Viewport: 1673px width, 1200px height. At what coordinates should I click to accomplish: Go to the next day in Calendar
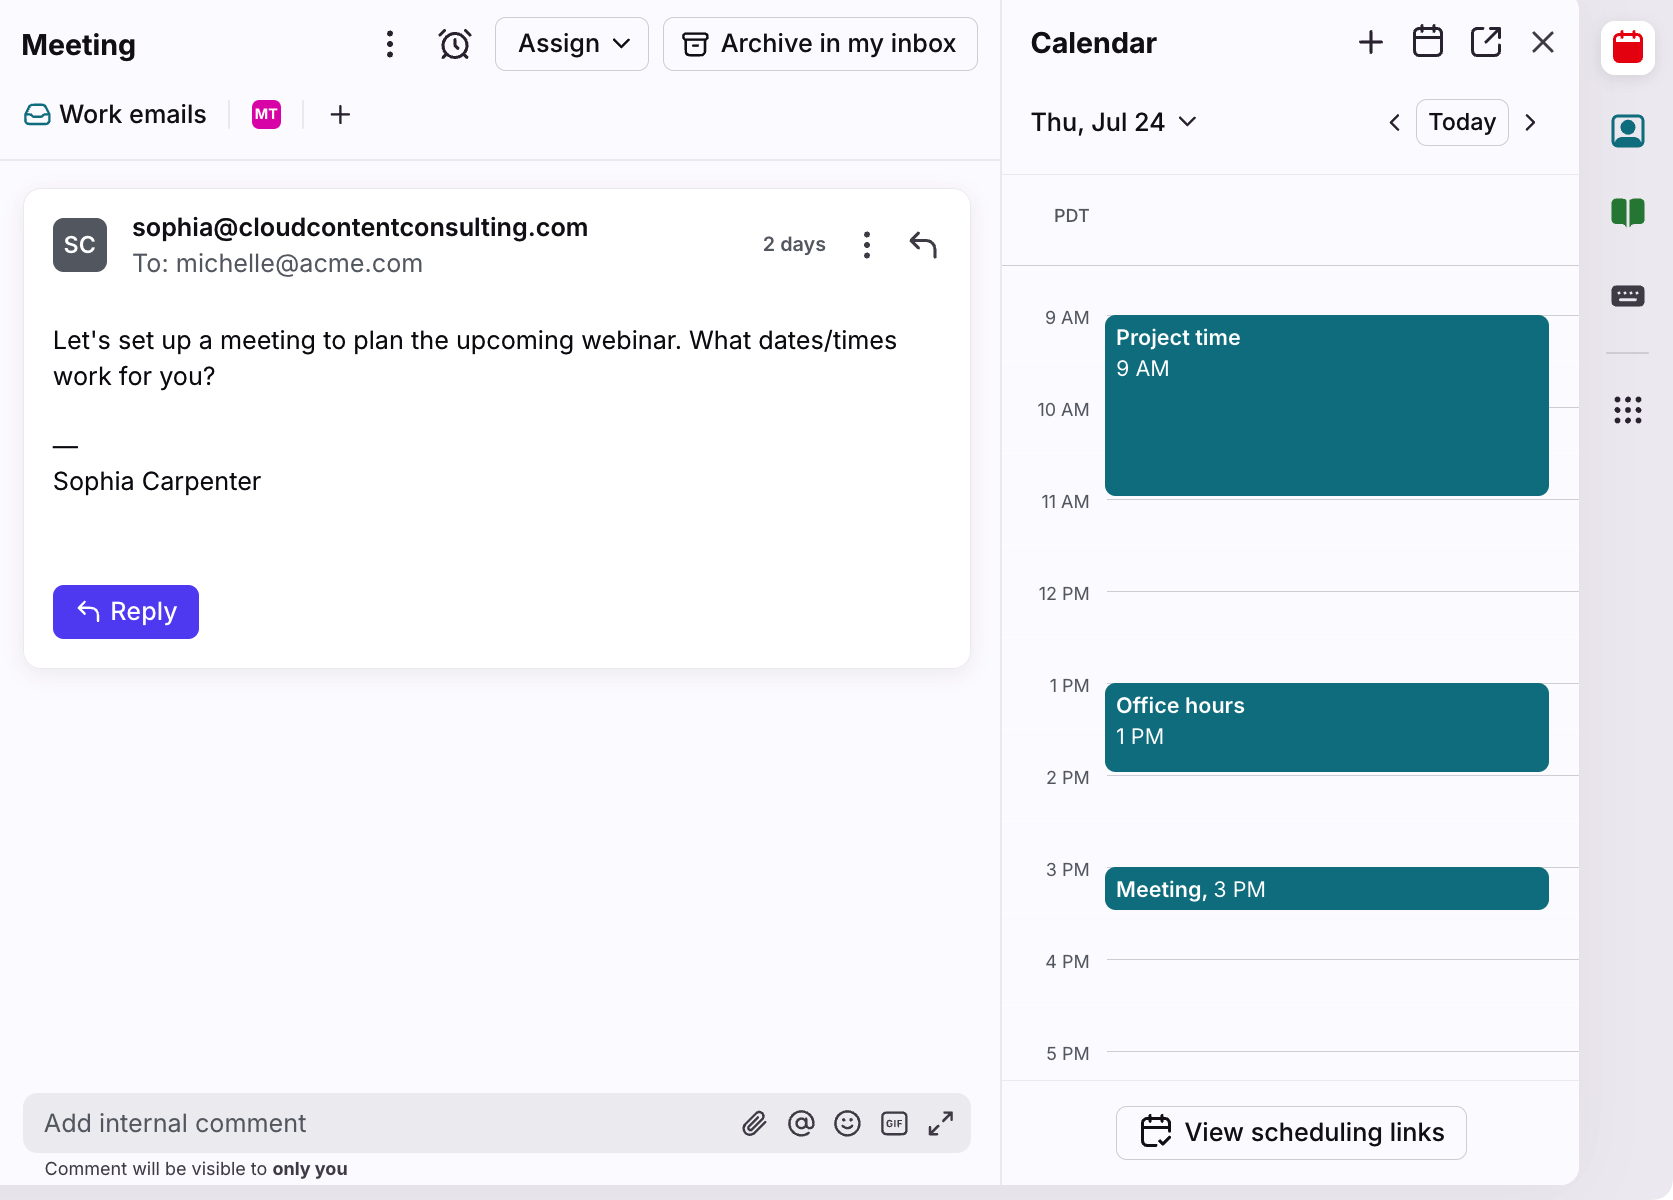tap(1530, 123)
